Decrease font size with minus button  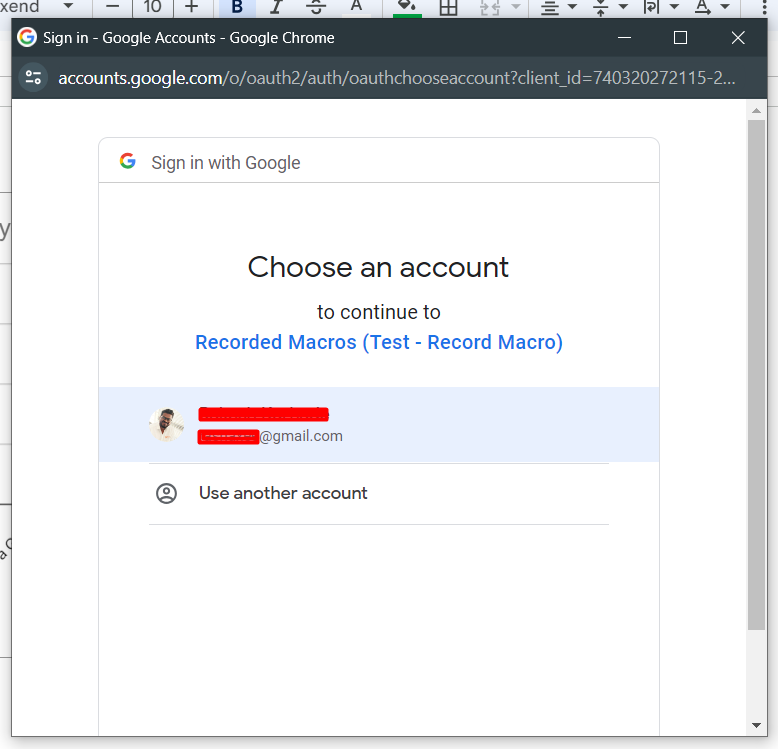113,6
